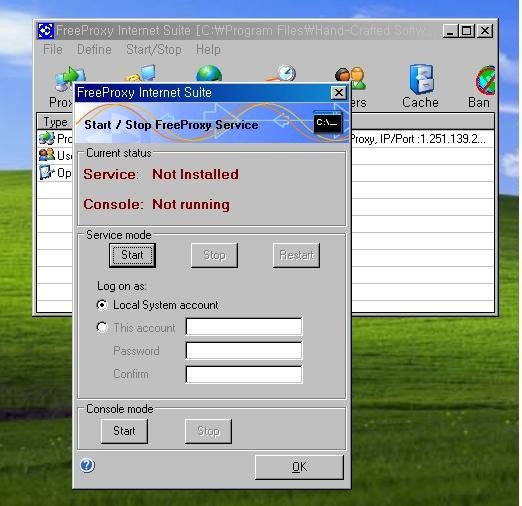Open the Ban toolbar icon

(x=485, y=80)
